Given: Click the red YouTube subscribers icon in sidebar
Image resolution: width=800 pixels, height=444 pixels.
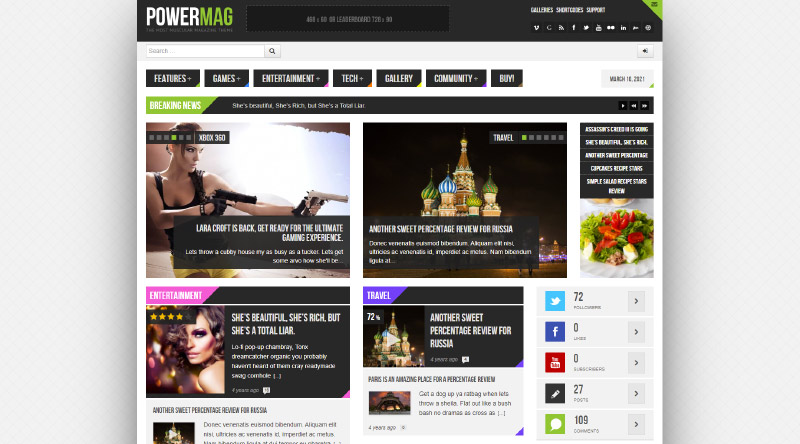Looking at the screenshot, I should 555,362.
